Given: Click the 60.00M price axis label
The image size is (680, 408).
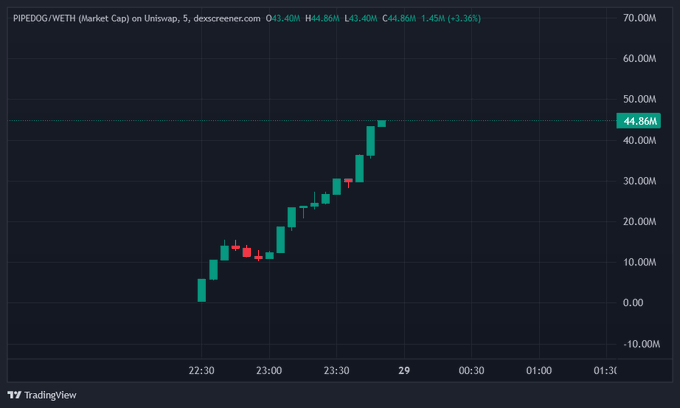Looking at the screenshot, I should pyautogui.click(x=639, y=59).
